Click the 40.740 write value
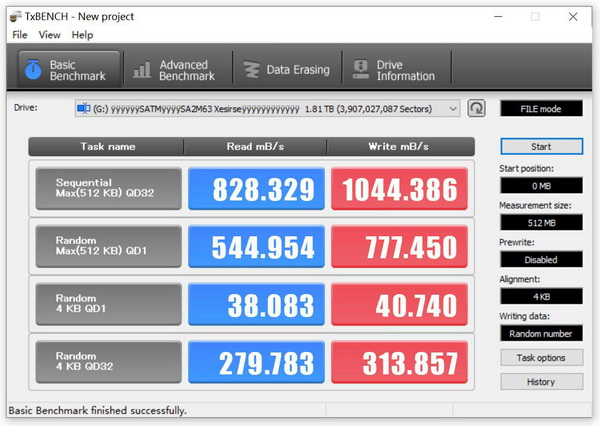The height and width of the screenshot is (426, 600). pos(399,304)
